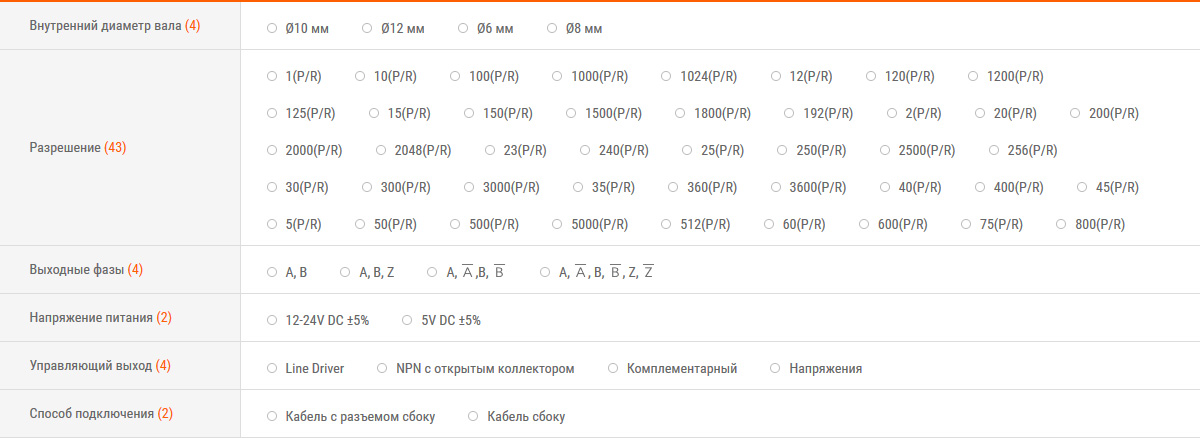
Task: Select 1024(P/R) resolution
Action: 667,76
